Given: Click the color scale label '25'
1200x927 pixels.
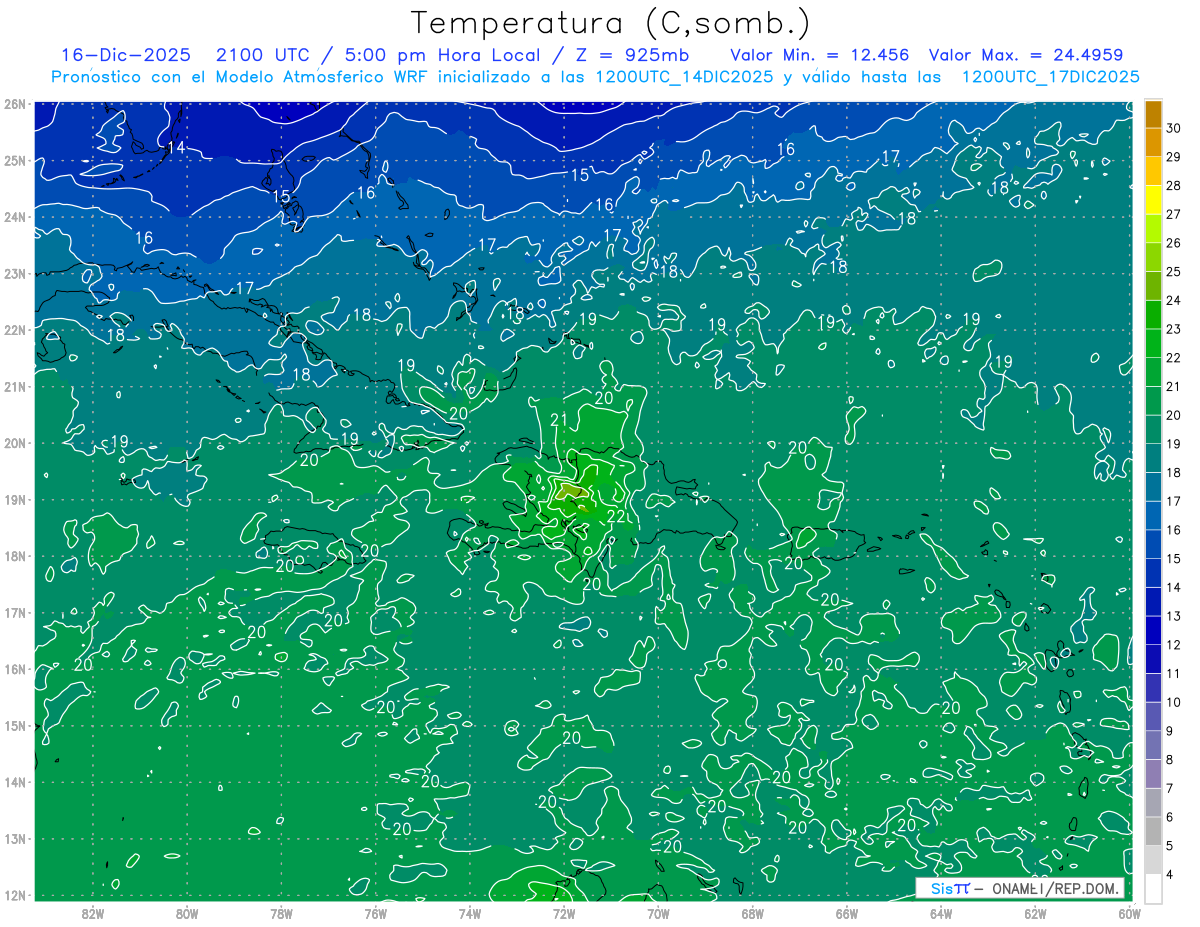Looking at the screenshot, I should coord(1174,272).
